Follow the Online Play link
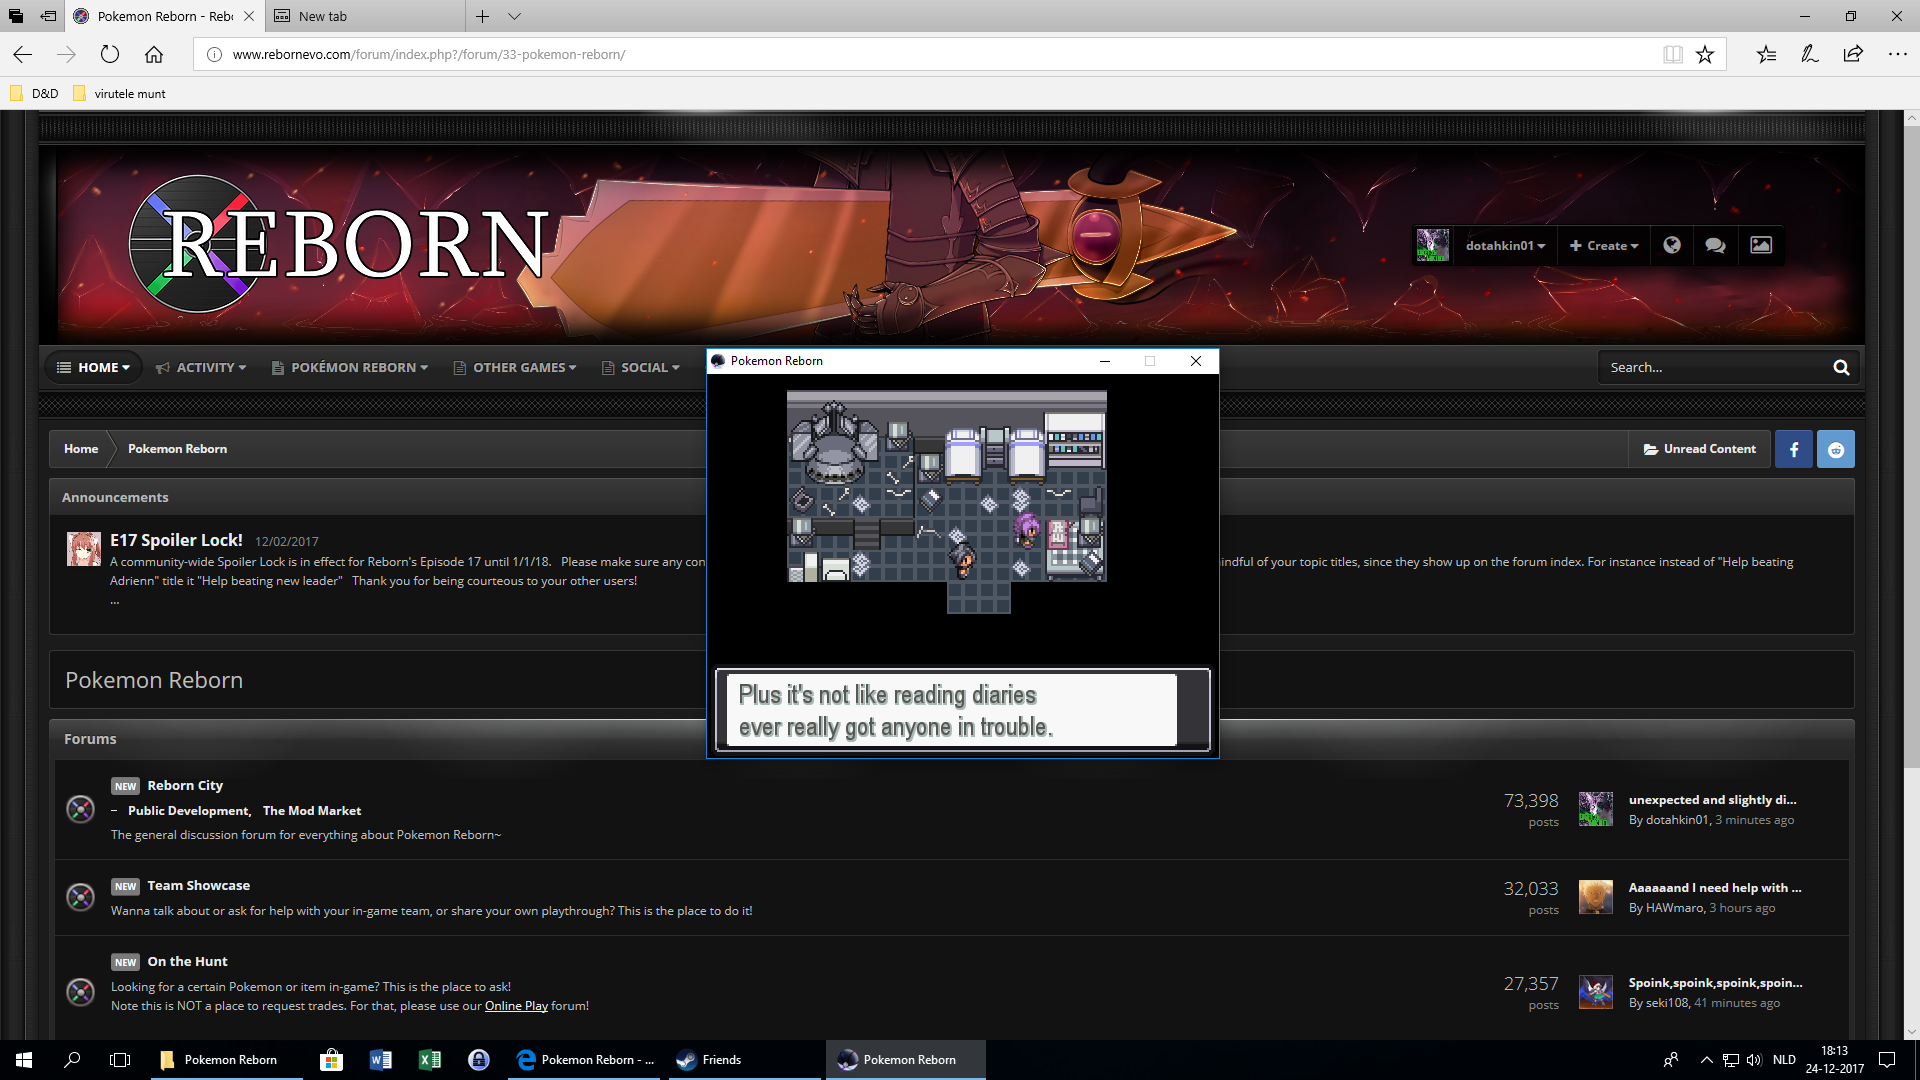The width and height of the screenshot is (1920, 1080). click(x=516, y=1006)
